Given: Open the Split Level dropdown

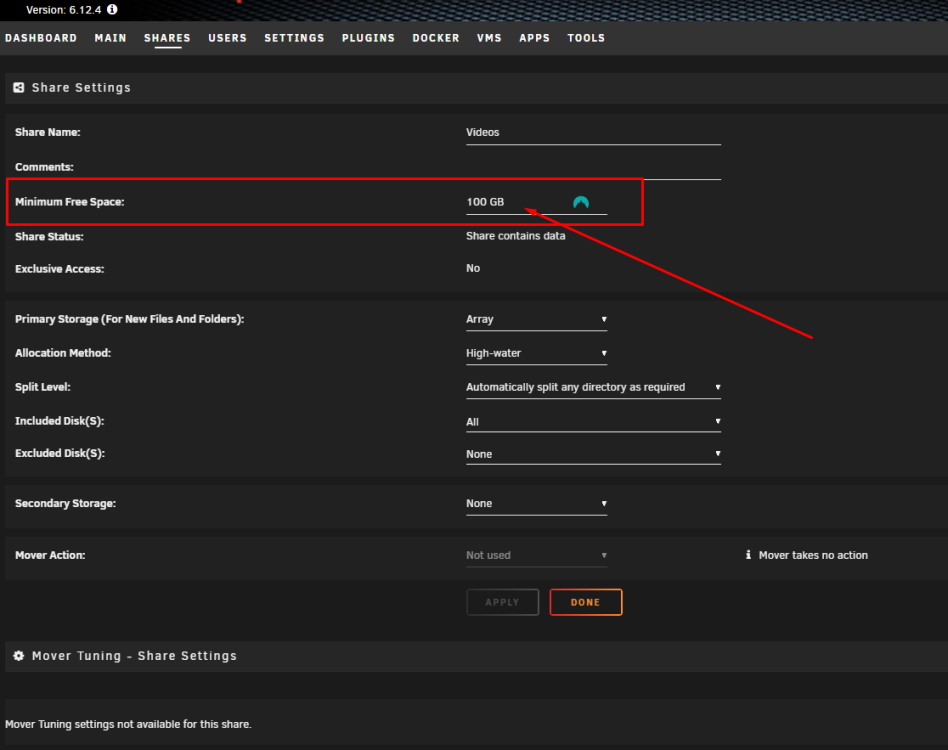Looking at the screenshot, I should tap(593, 387).
